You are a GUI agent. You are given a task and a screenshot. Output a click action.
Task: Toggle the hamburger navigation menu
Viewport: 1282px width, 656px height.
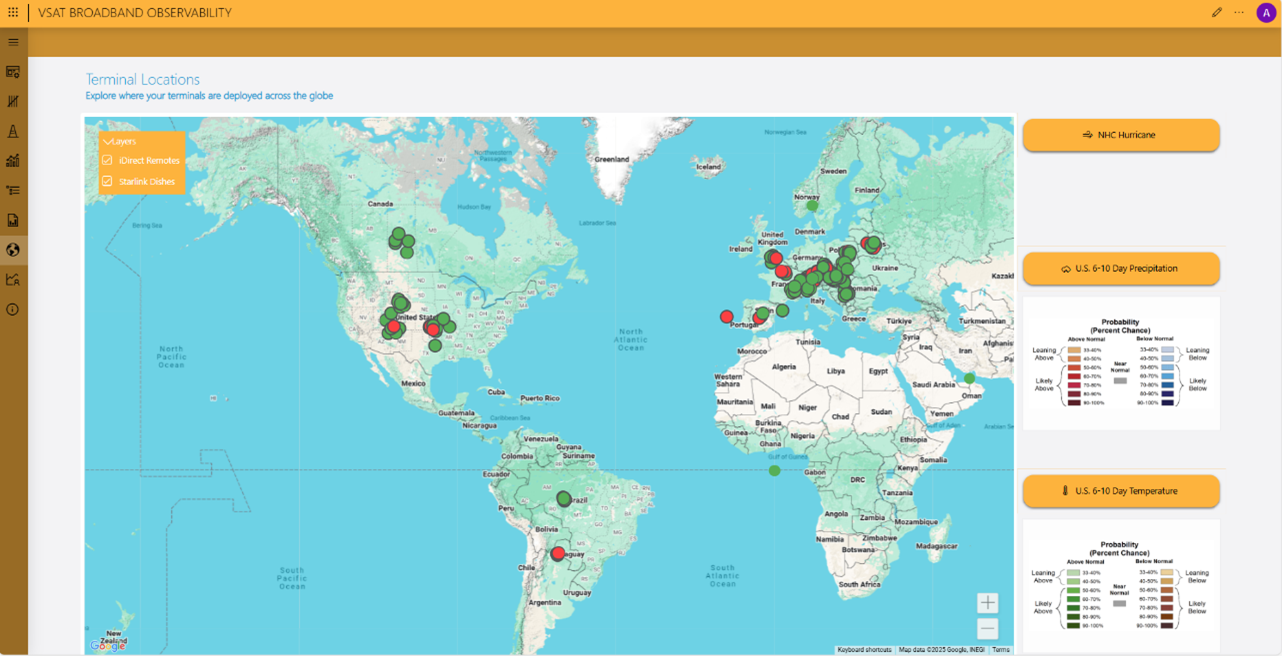(x=13, y=42)
